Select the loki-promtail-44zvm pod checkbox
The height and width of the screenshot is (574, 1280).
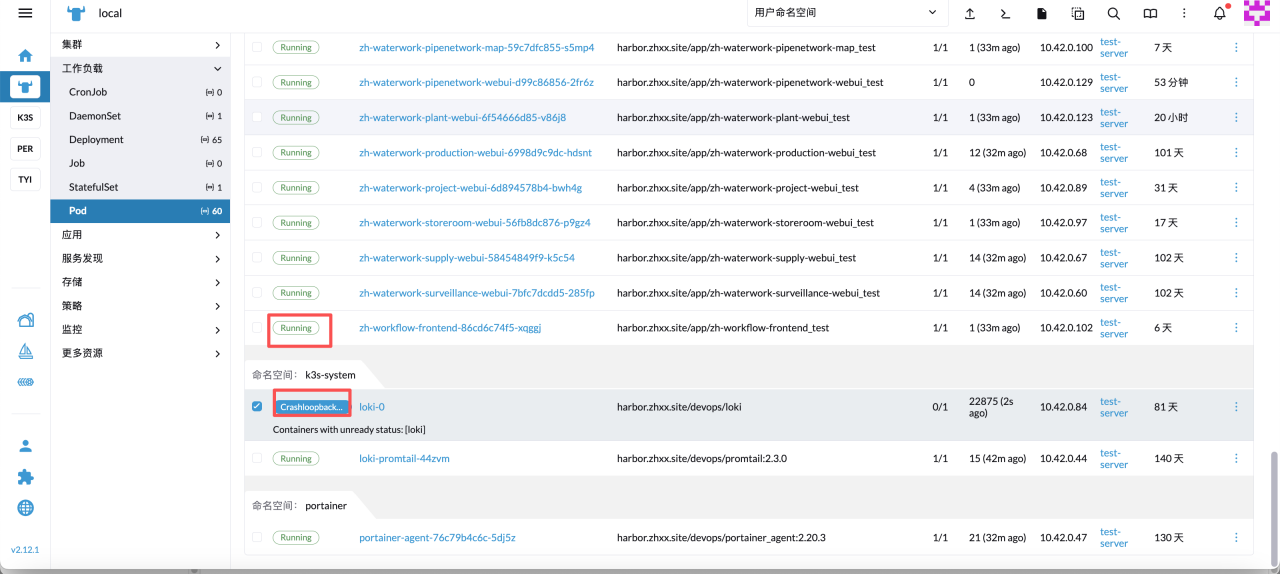point(257,458)
